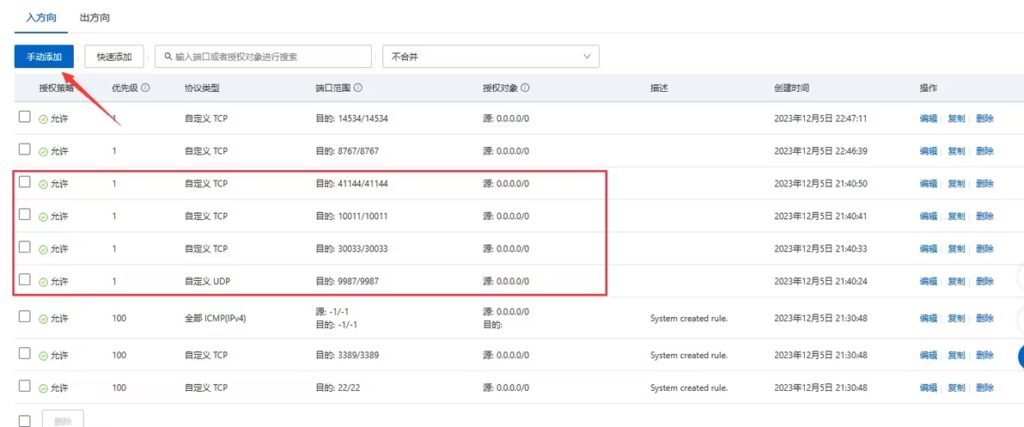Click 删除 for port 8767/8767 rule

click(x=985, y=151)
